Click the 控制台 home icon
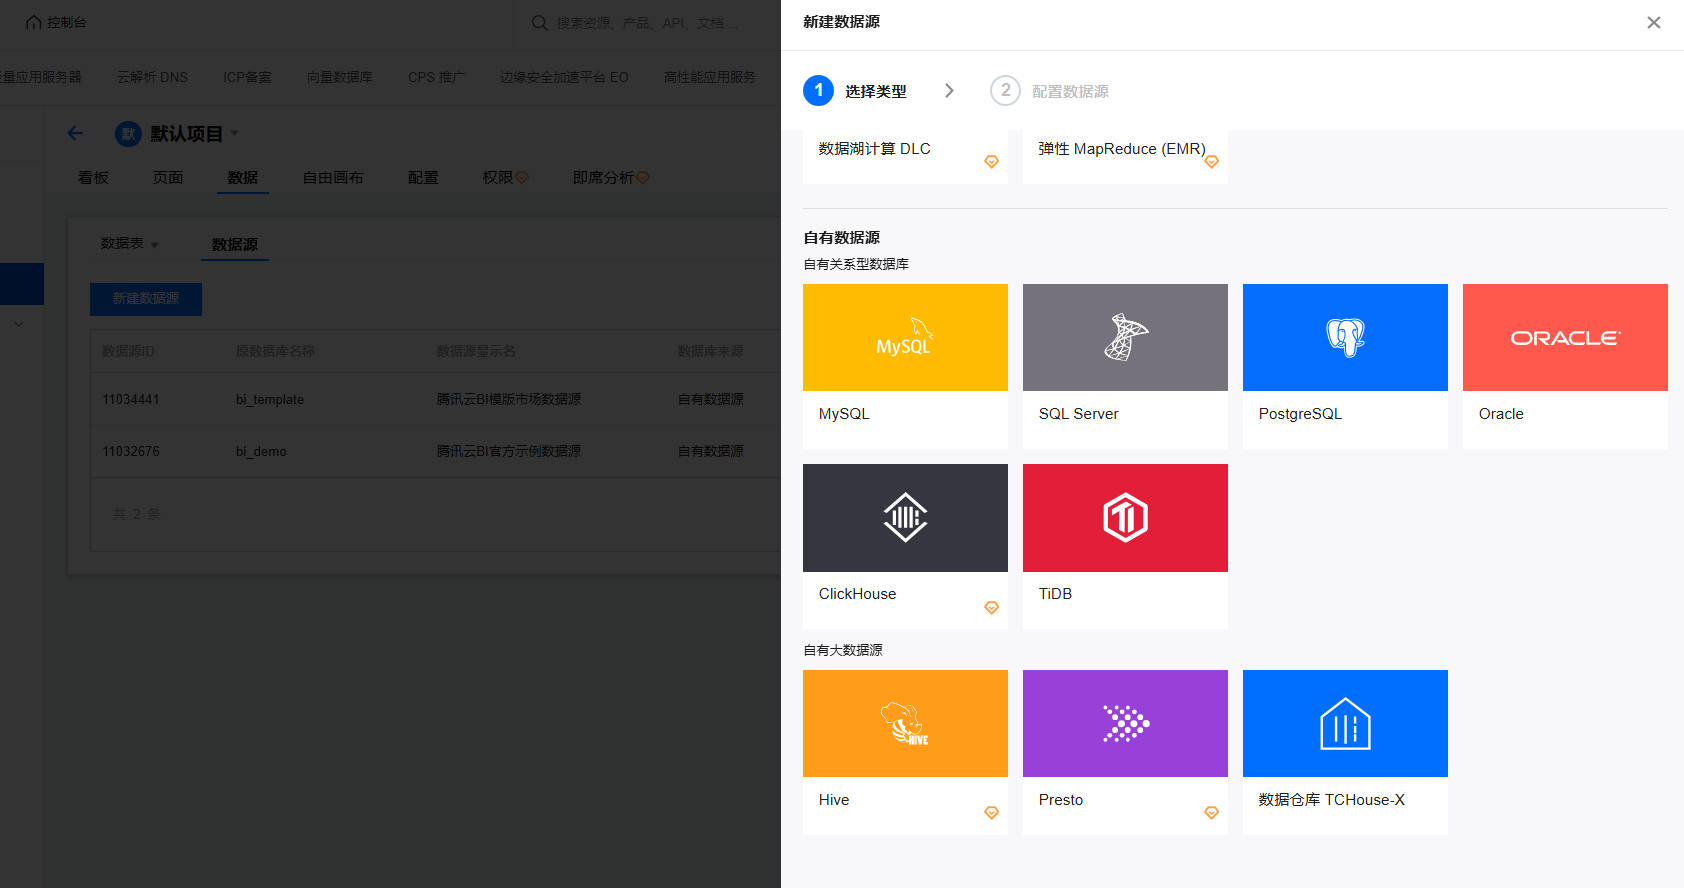Viewport: 1684px width, 888px height. point(34,22)
